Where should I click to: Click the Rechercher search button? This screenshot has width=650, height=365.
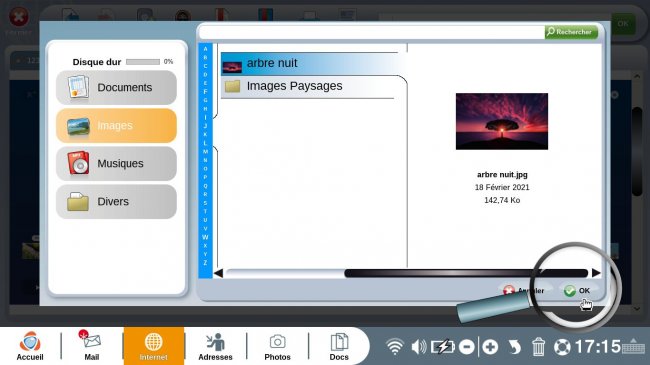tap(571, 32)
